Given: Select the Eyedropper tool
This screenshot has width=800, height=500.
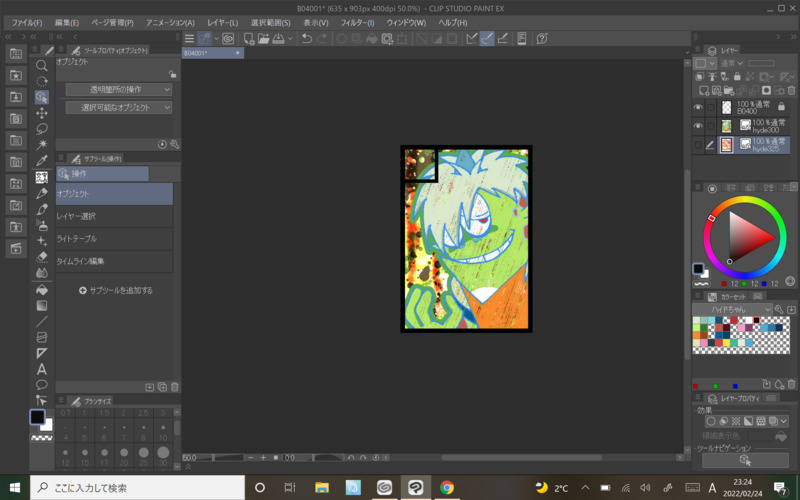Looking at the screenshot, I should point(42,161).
